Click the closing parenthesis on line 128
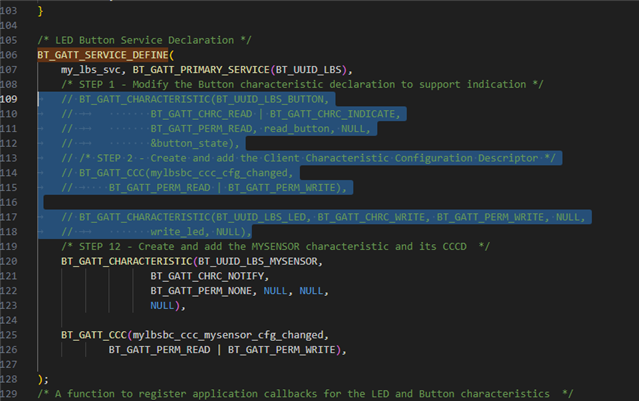 click(x=40, y=379)
